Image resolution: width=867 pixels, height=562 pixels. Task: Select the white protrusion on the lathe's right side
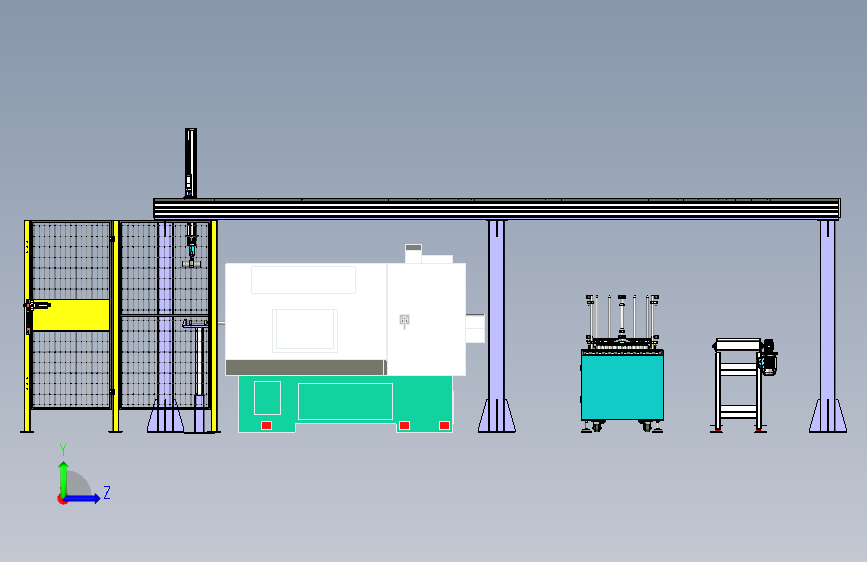tap(475, 329)
